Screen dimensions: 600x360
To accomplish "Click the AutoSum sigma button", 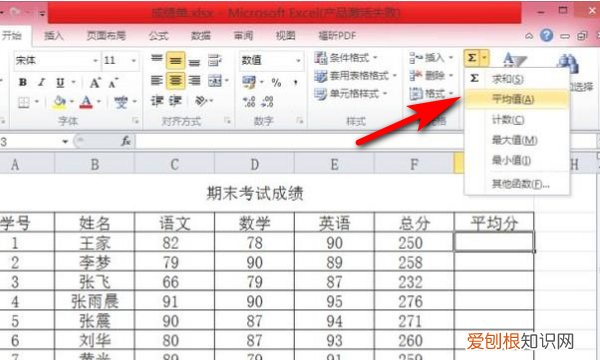I will [x=472, y=58].
